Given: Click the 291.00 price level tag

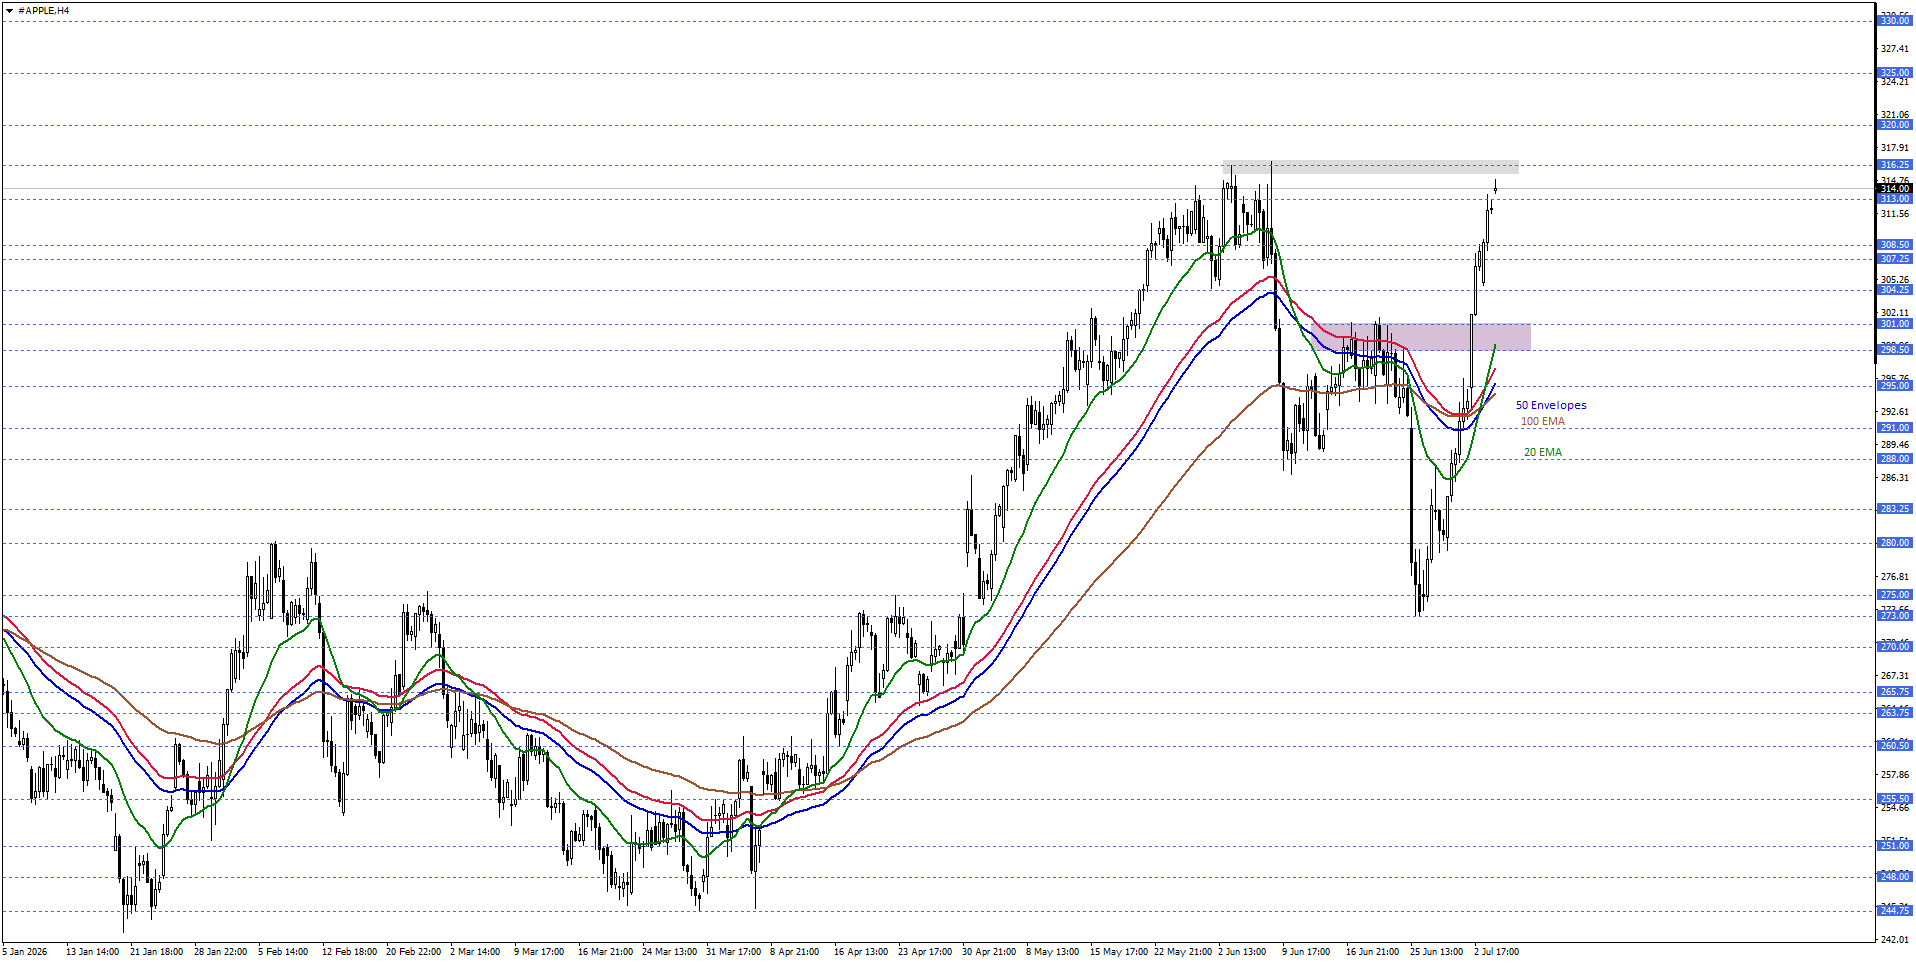Looking at the screenshot, I should tap(1895, 427).
